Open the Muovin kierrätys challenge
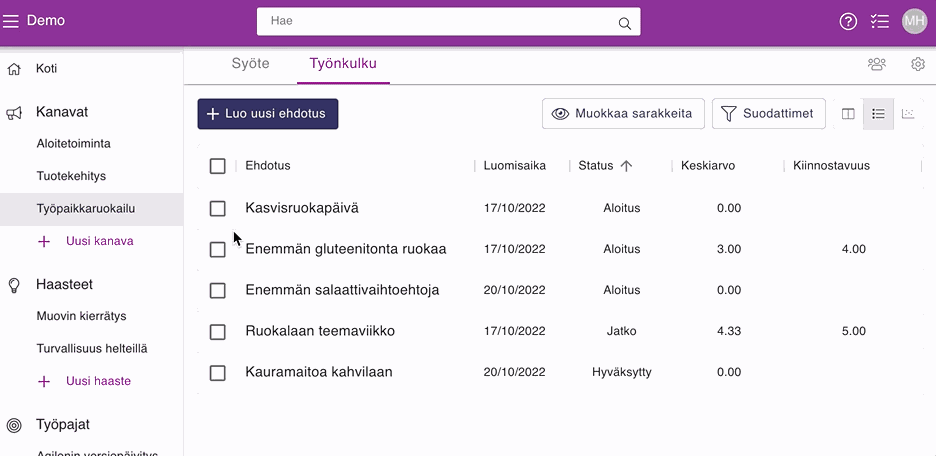 click(x=81, y=316)
